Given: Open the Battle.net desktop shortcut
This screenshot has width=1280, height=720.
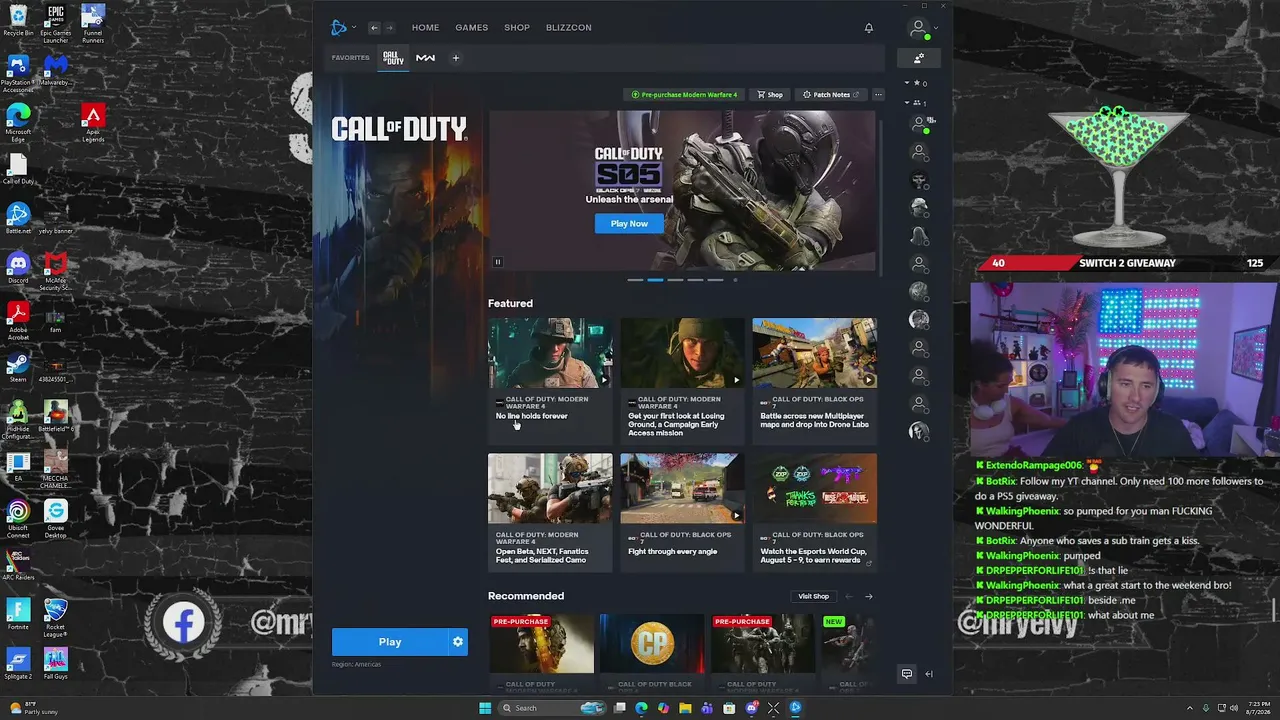Looking at the screenshot, I should pos(18,219).
